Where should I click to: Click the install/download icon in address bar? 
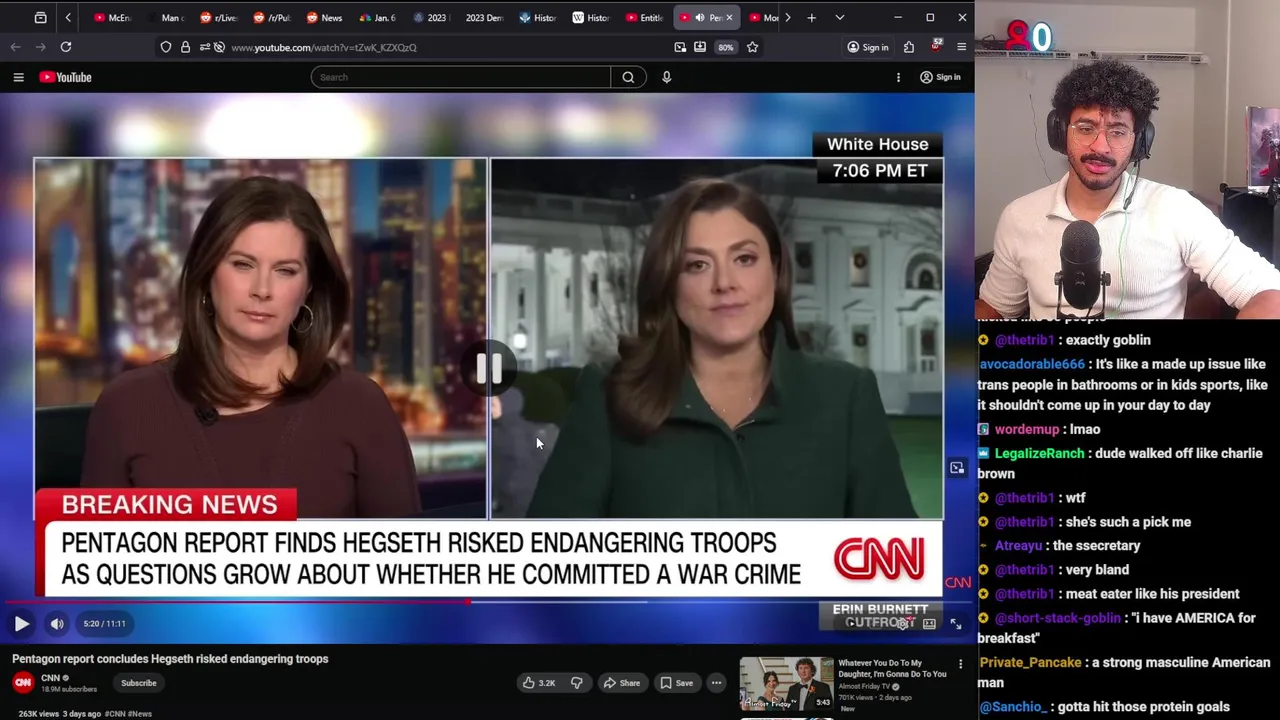[x=700, y=47]
